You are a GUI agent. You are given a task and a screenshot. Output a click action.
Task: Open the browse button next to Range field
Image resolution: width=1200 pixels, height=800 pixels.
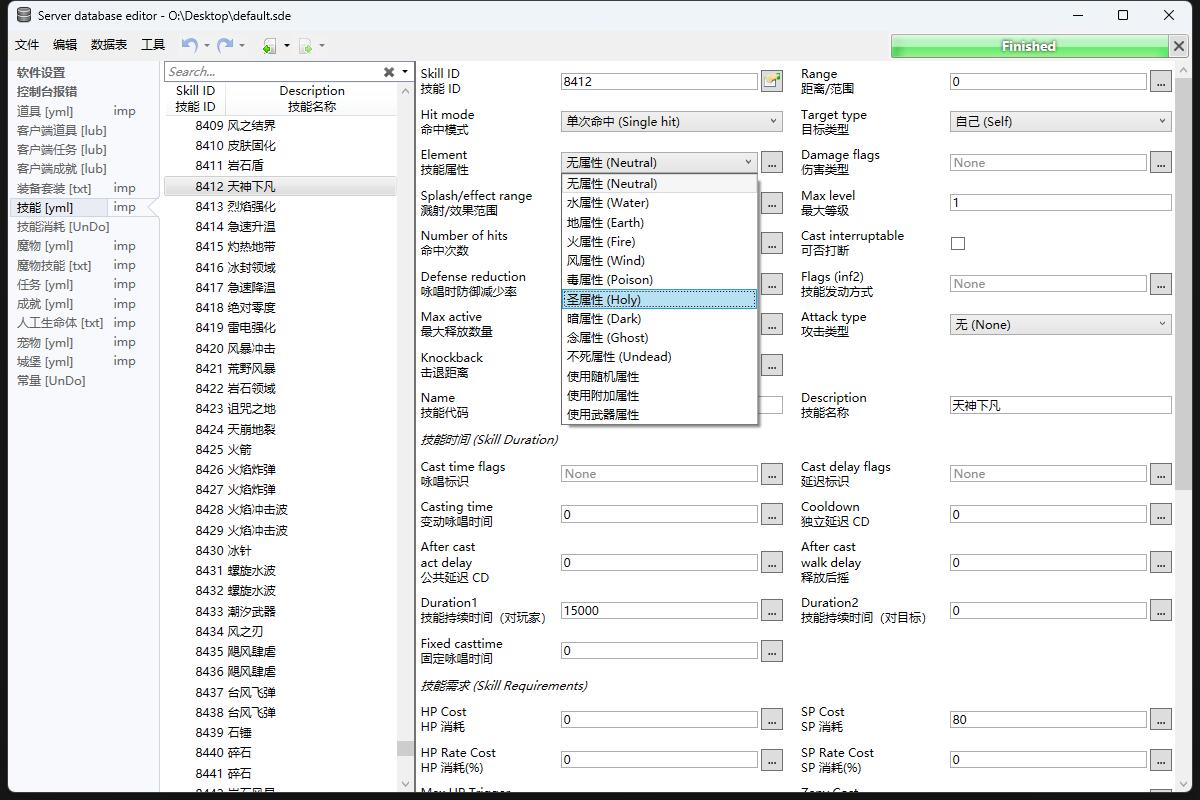coord(1160,82)
